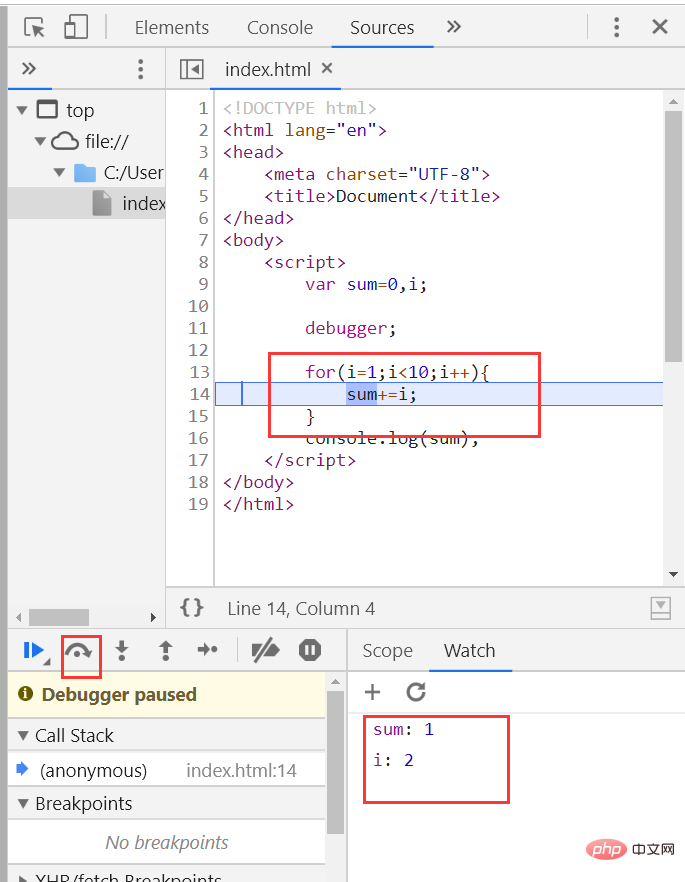
Task: Click the coverage drawer icon in editor status bar
Action: (660, 609)
